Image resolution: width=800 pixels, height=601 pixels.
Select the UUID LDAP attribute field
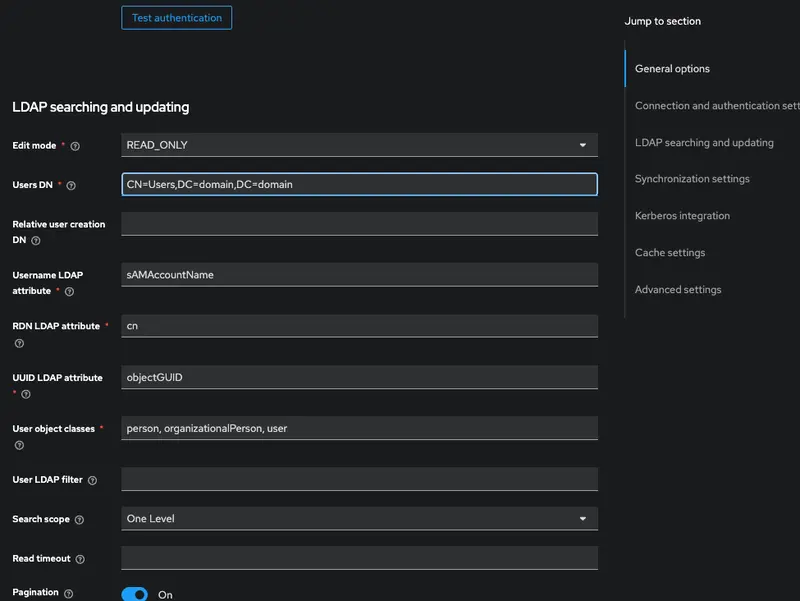(359, 377)
